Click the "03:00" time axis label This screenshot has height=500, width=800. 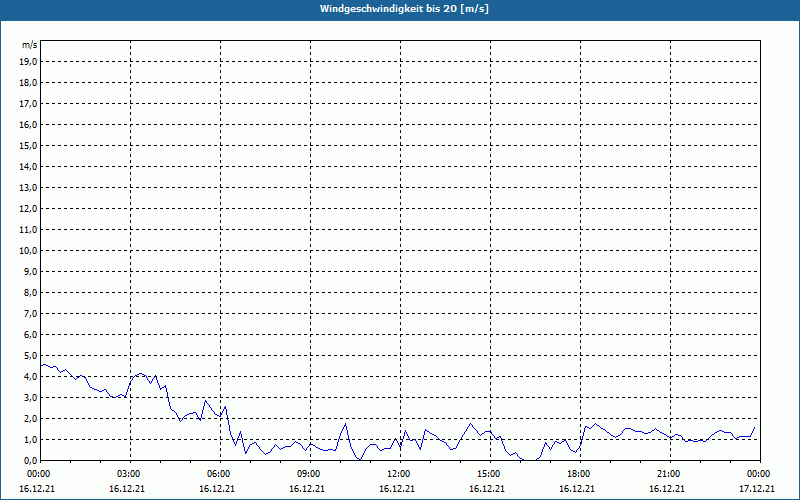pyautogui.click(x=129, y=474)
